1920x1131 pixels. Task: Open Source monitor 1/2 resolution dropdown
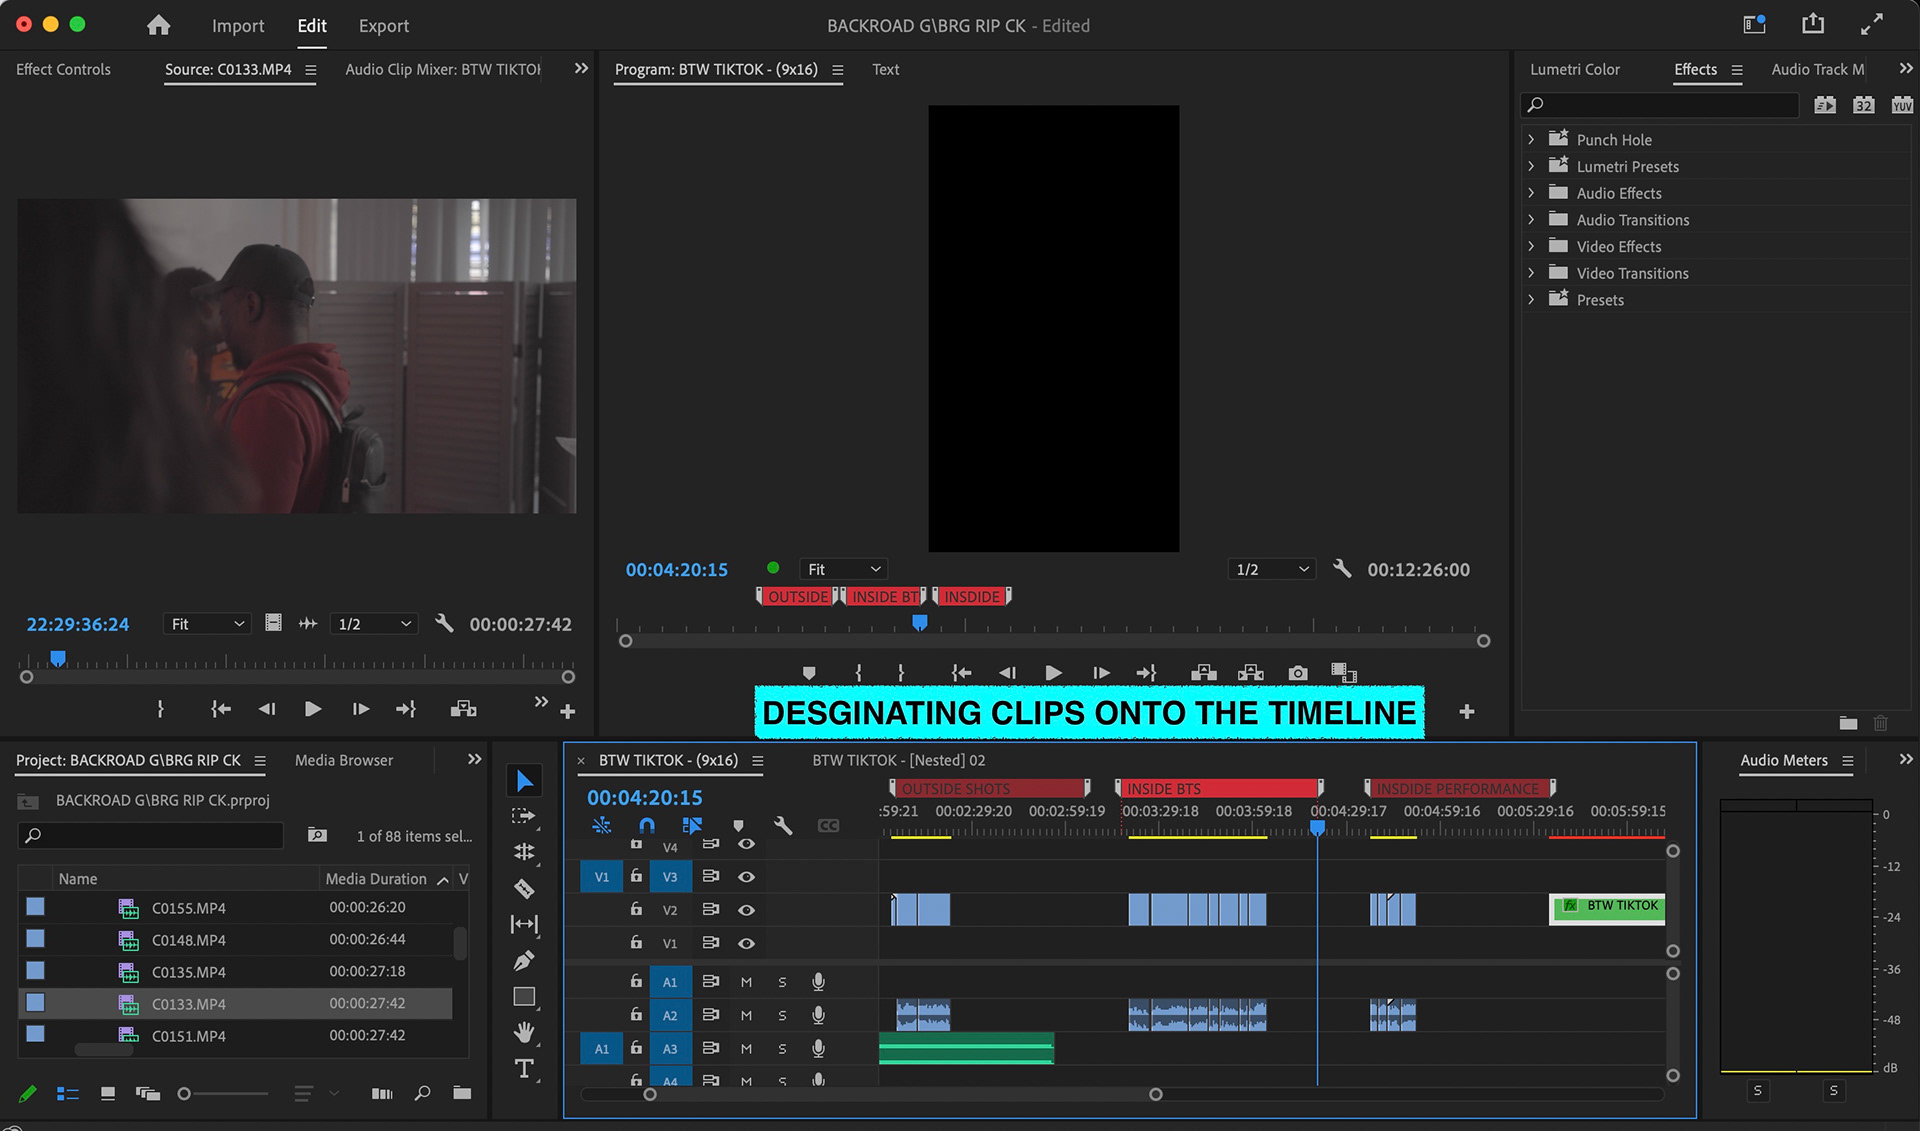click(x=374, y=624)
